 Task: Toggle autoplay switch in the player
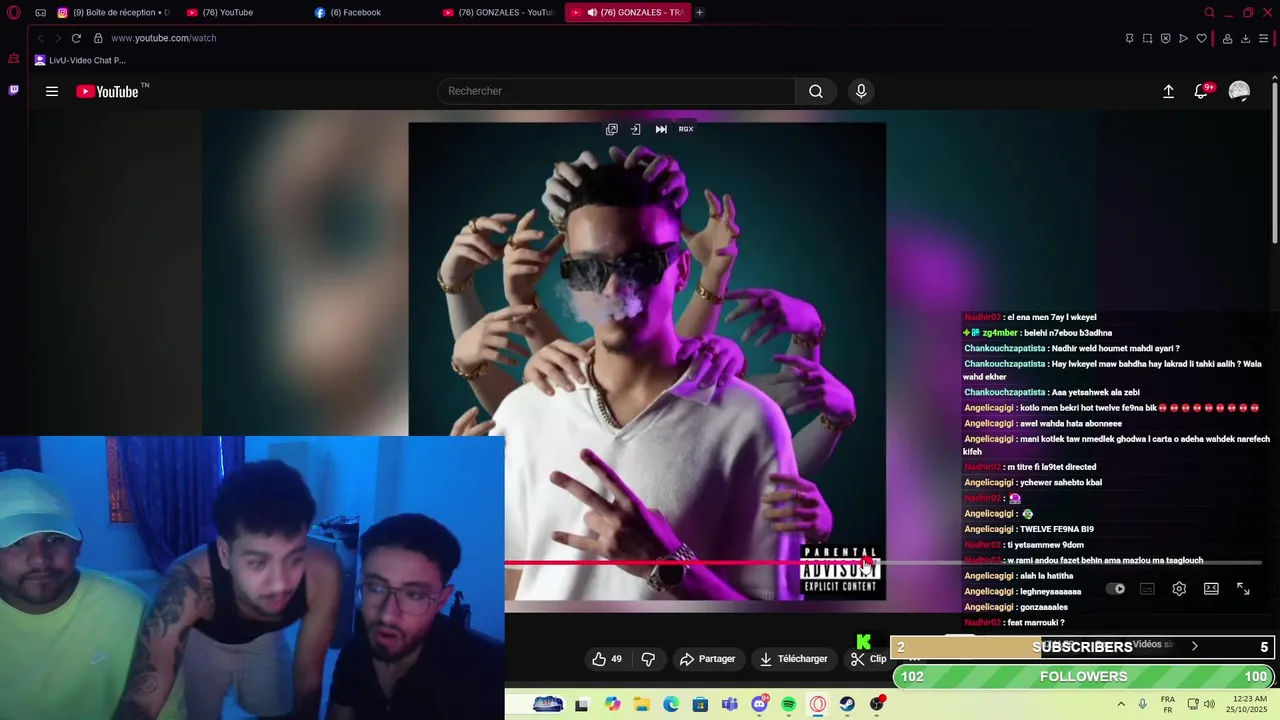(x=1116, y=589)
